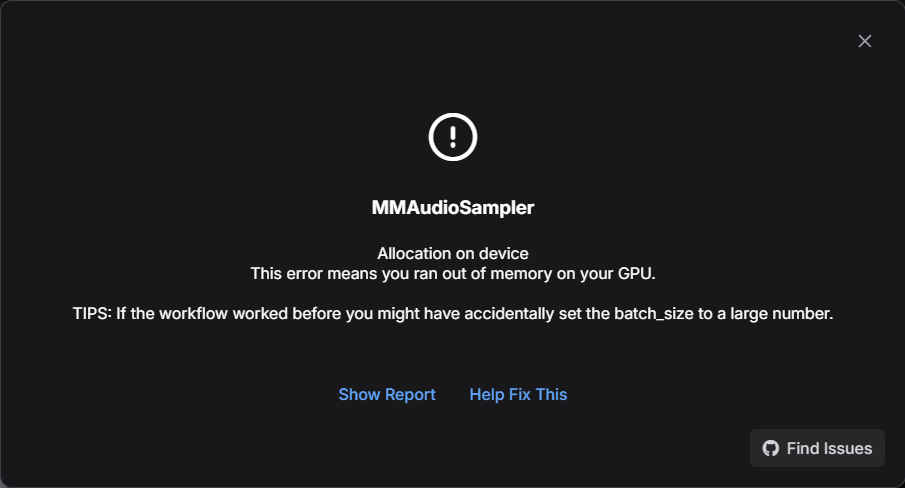Click the Find Issues button

click(x=817, y=448)
